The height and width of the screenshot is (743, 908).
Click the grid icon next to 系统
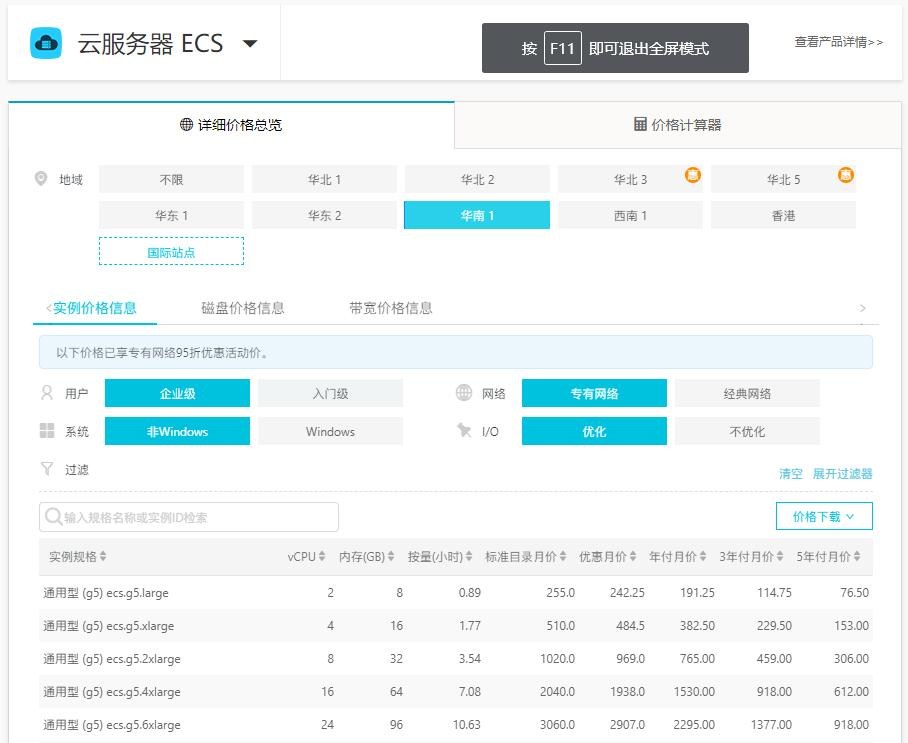pos(47,431)
